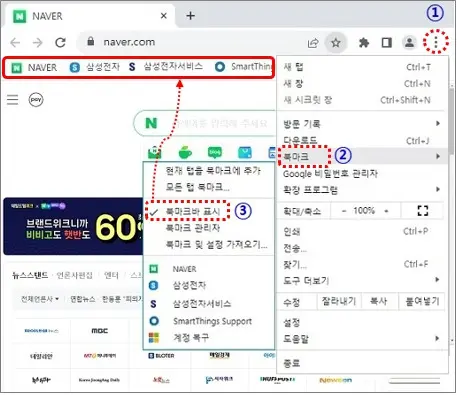The width and height of the screenshot is (457, 395).
Task: Open 새 시크릿 창 menu item
Action: pos(362,100)
